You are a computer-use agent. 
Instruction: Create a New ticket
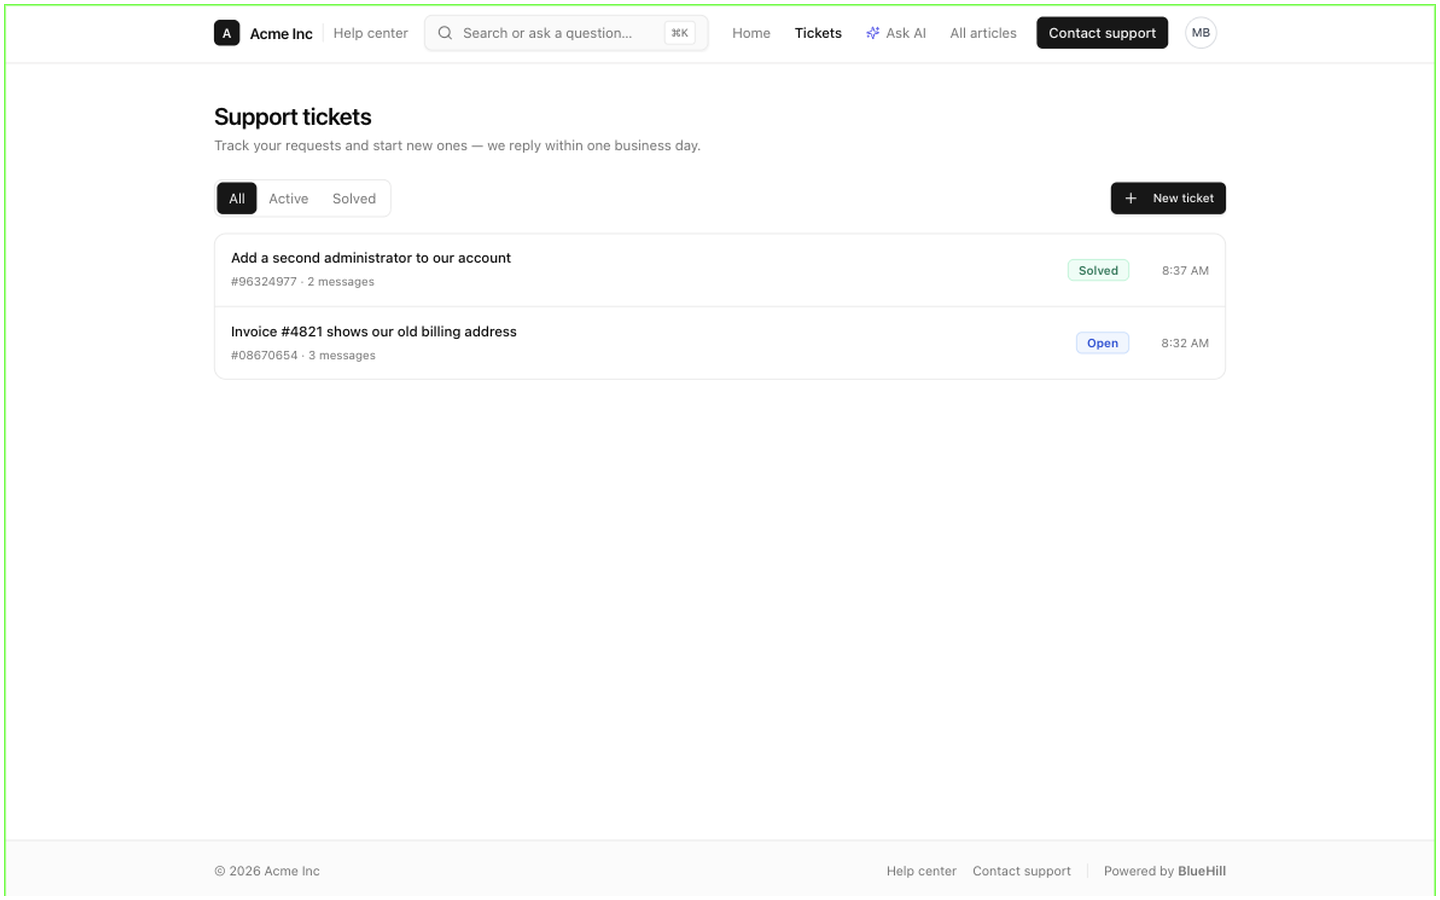point(1168,198)
